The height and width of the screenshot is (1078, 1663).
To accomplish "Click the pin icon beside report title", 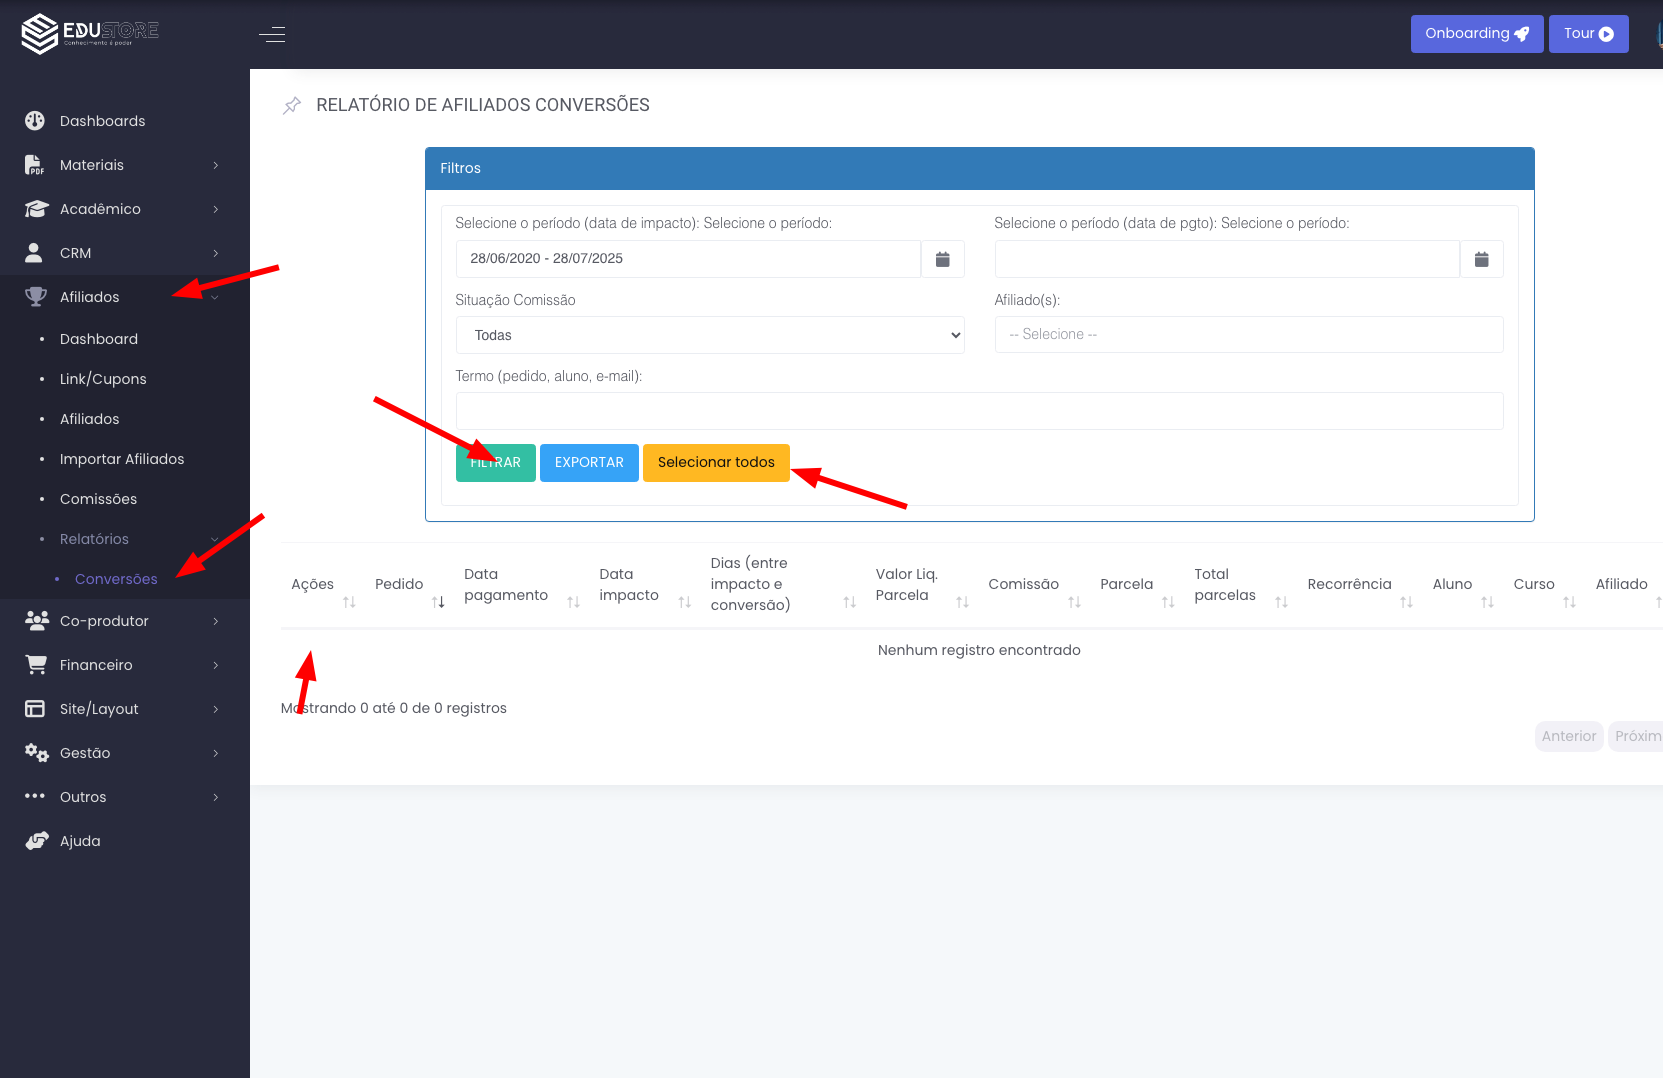I will tap(292, 106).
